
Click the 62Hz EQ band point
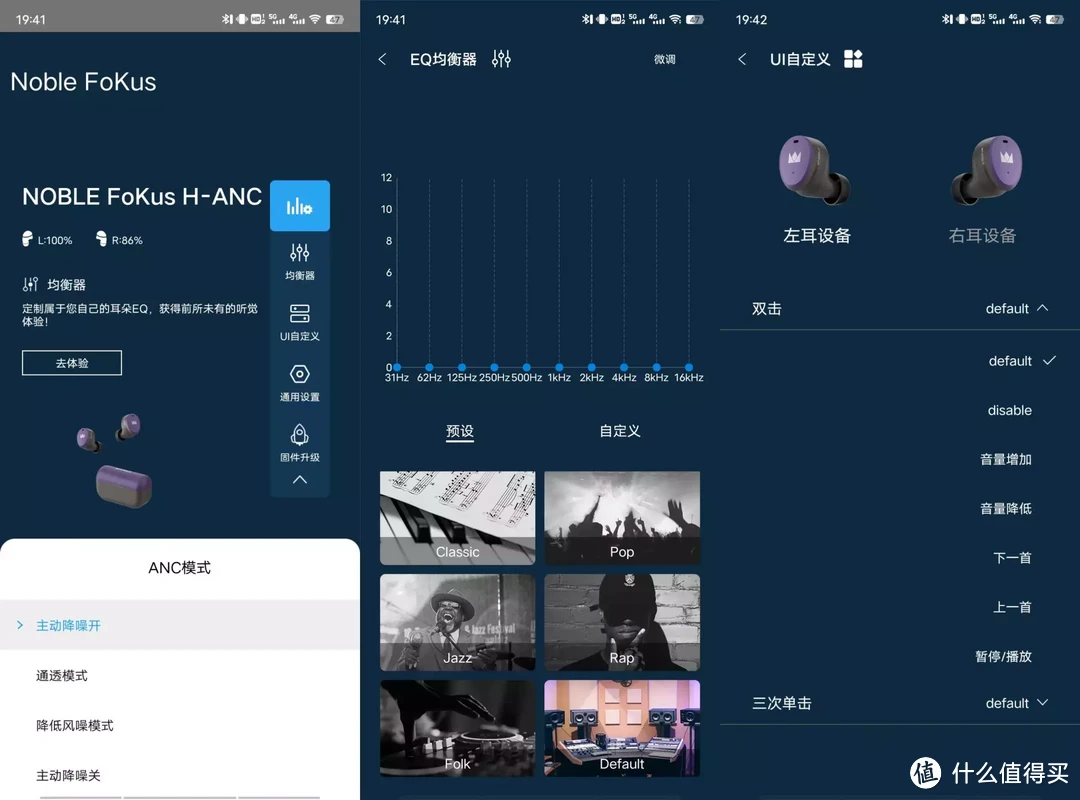click(x=430, y=367)
